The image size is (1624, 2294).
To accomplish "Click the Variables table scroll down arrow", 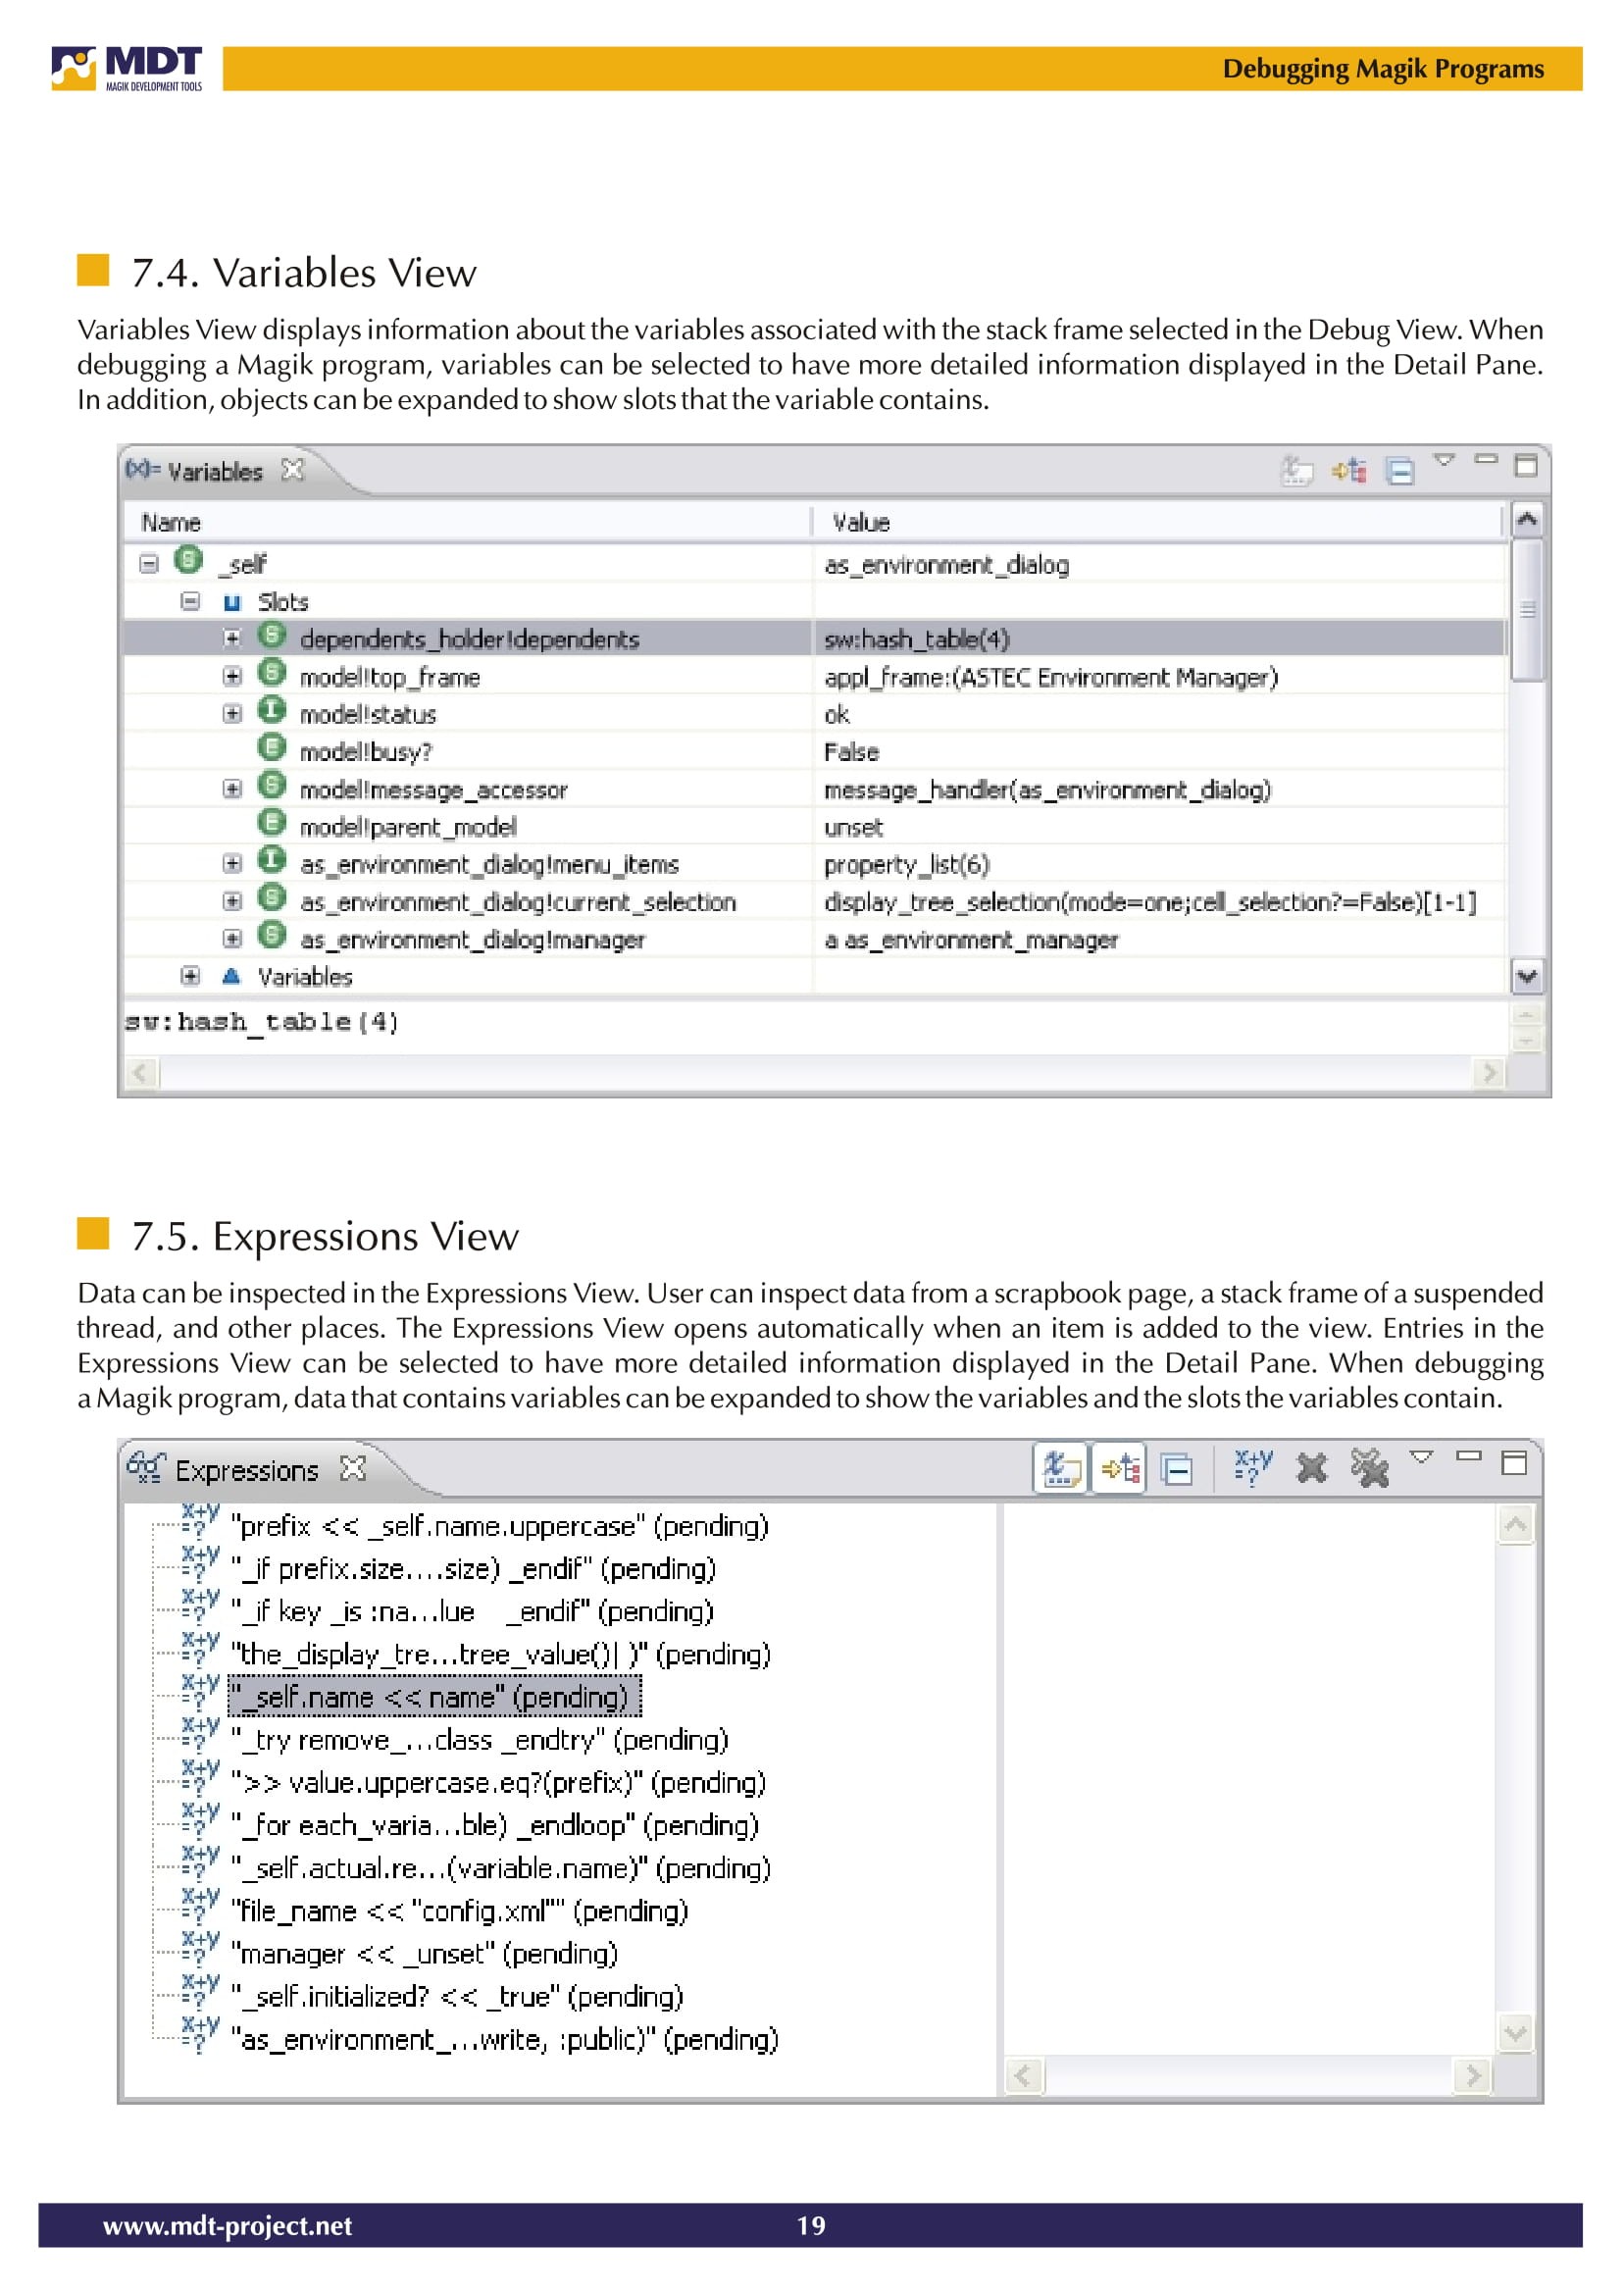I will (x=1527, y=977).
